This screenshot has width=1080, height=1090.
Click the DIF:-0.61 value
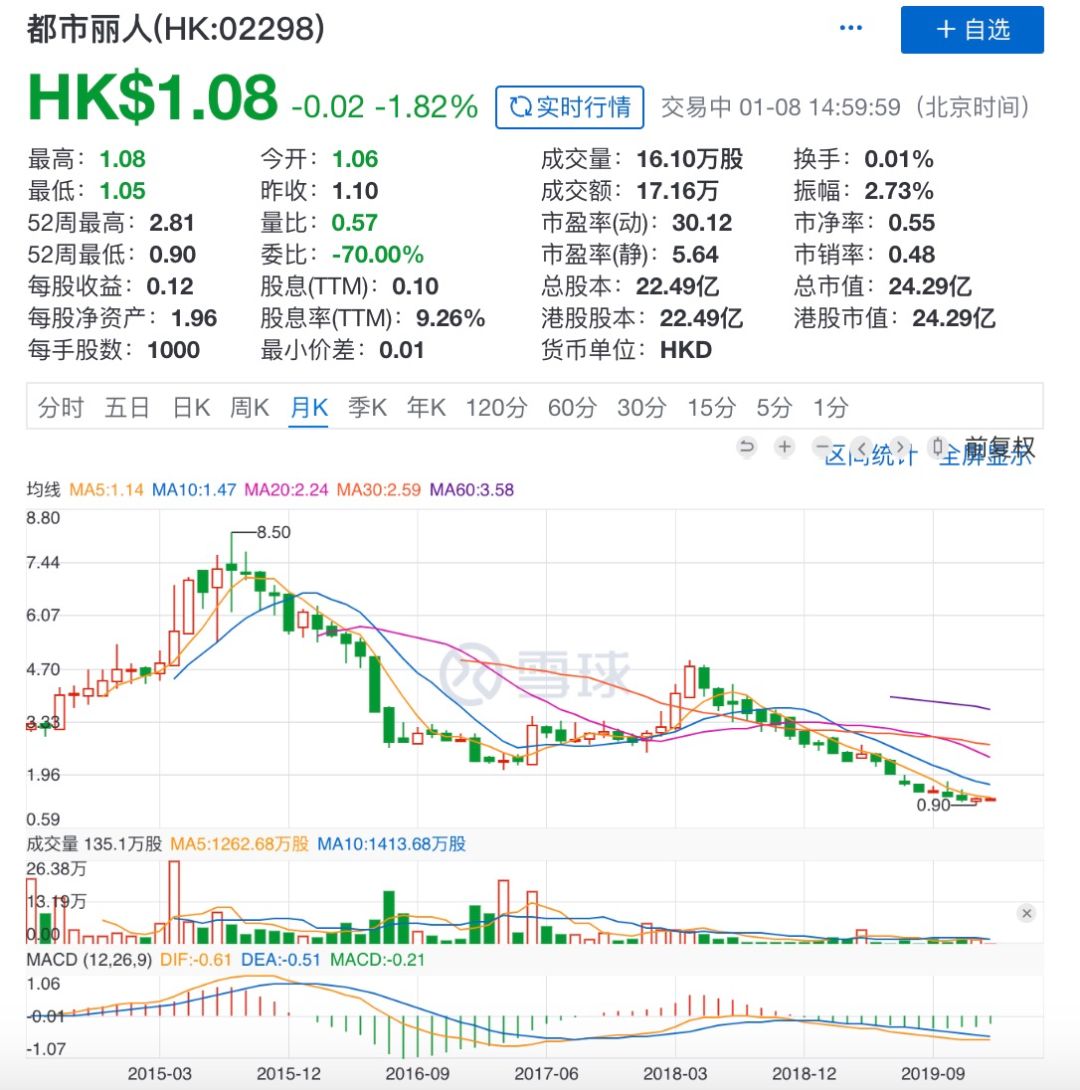(x=195, y=960)
